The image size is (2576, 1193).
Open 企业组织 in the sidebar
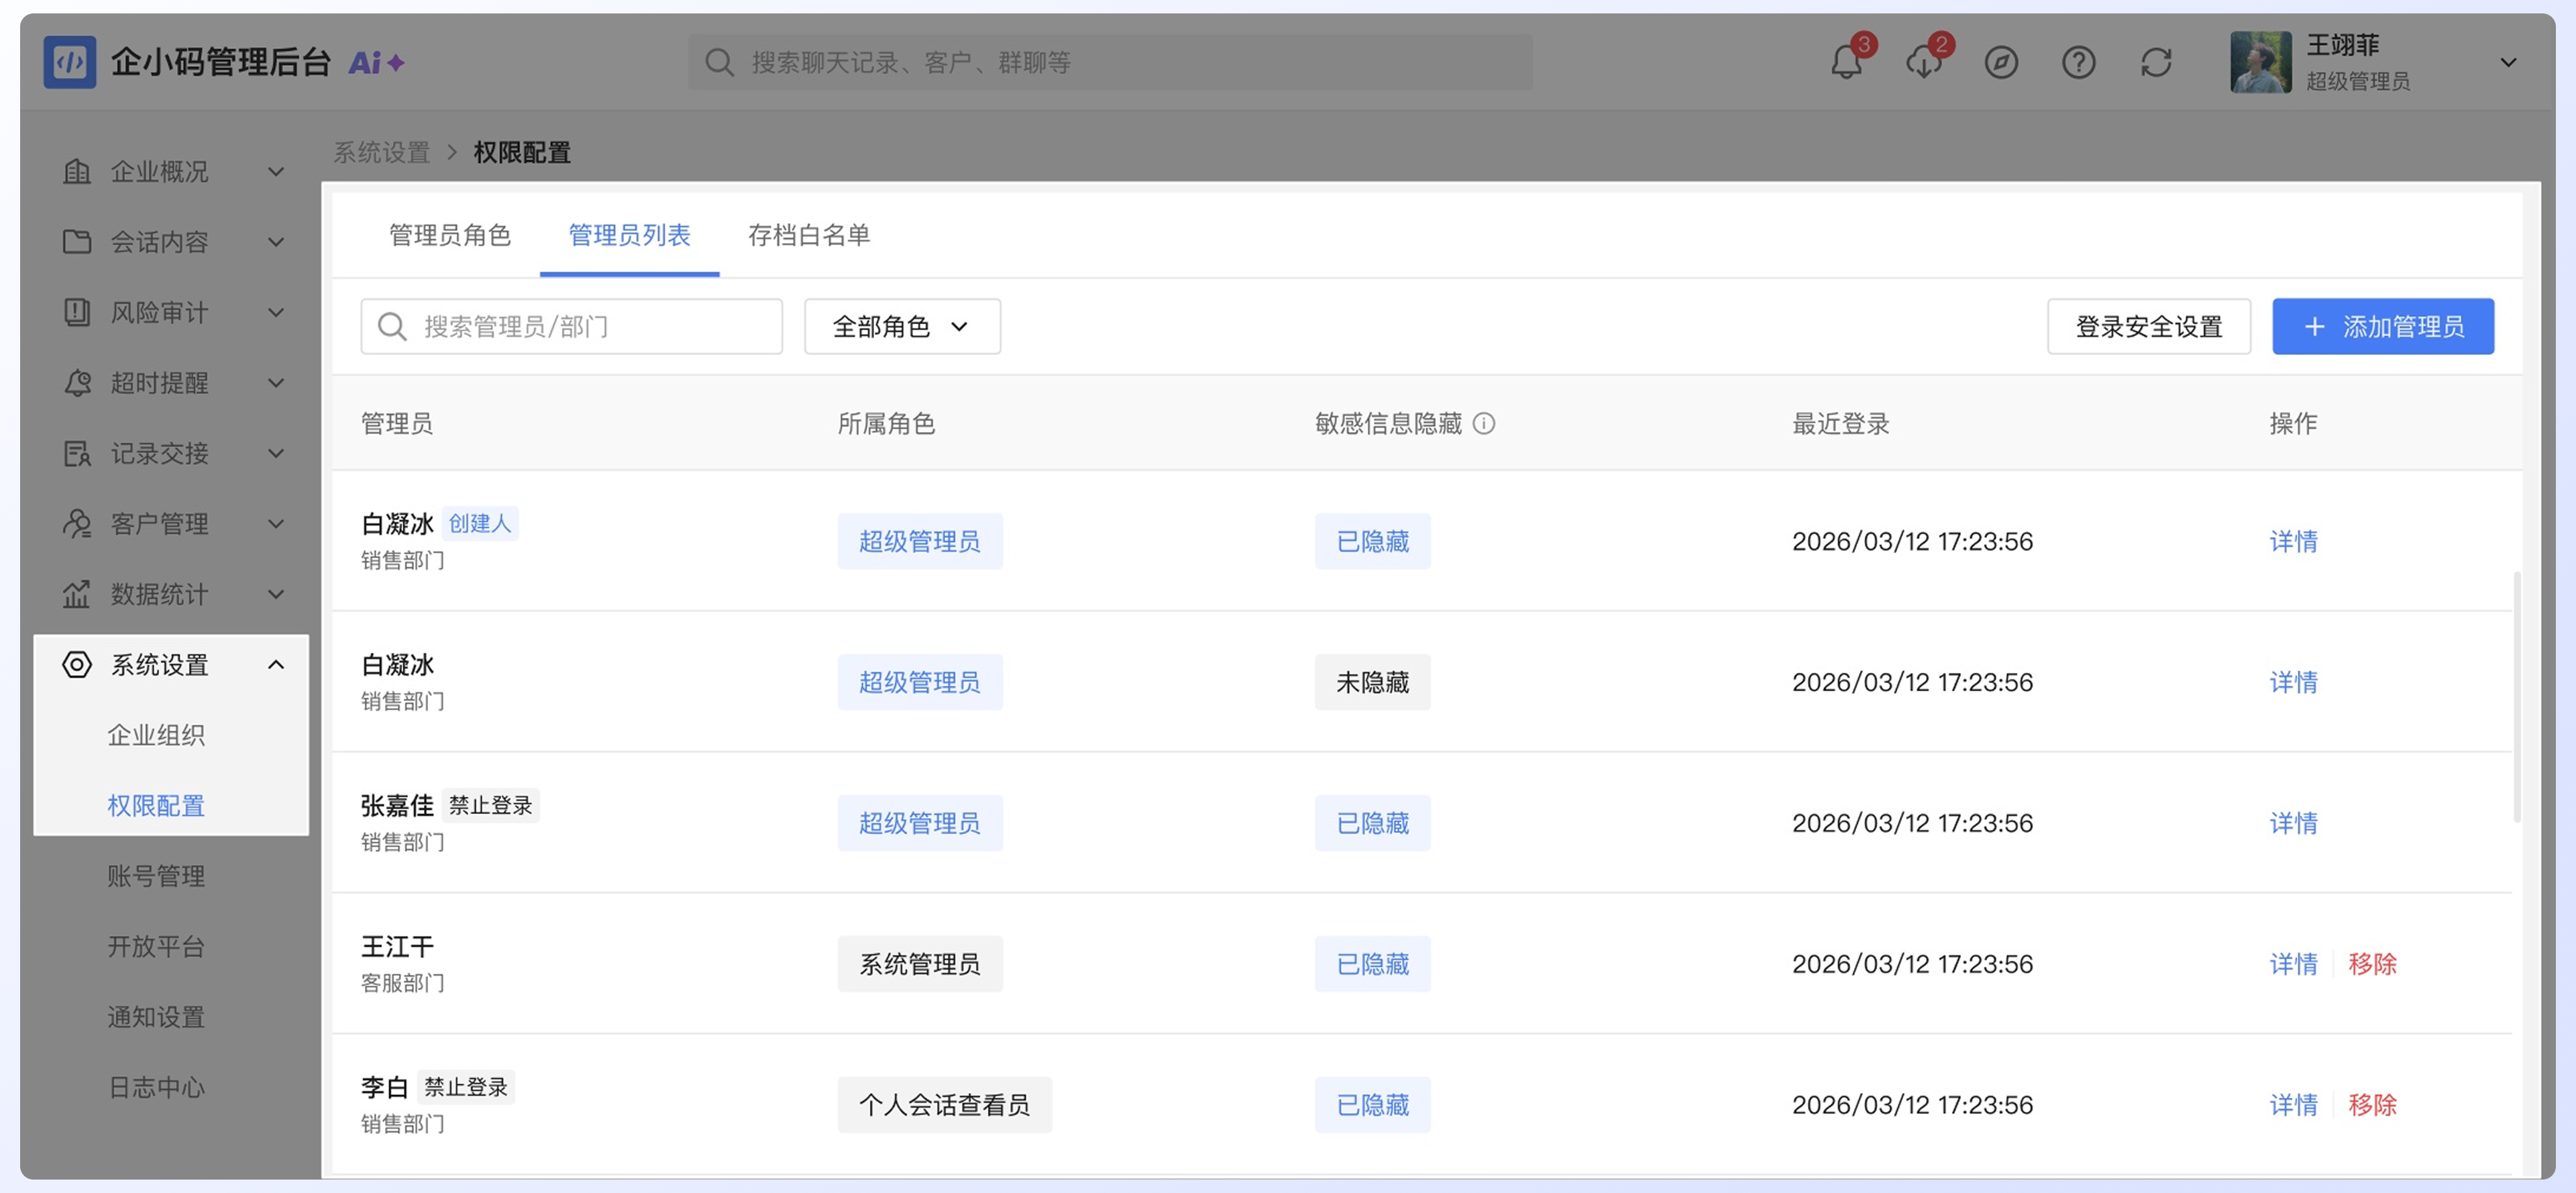point(156,735)
